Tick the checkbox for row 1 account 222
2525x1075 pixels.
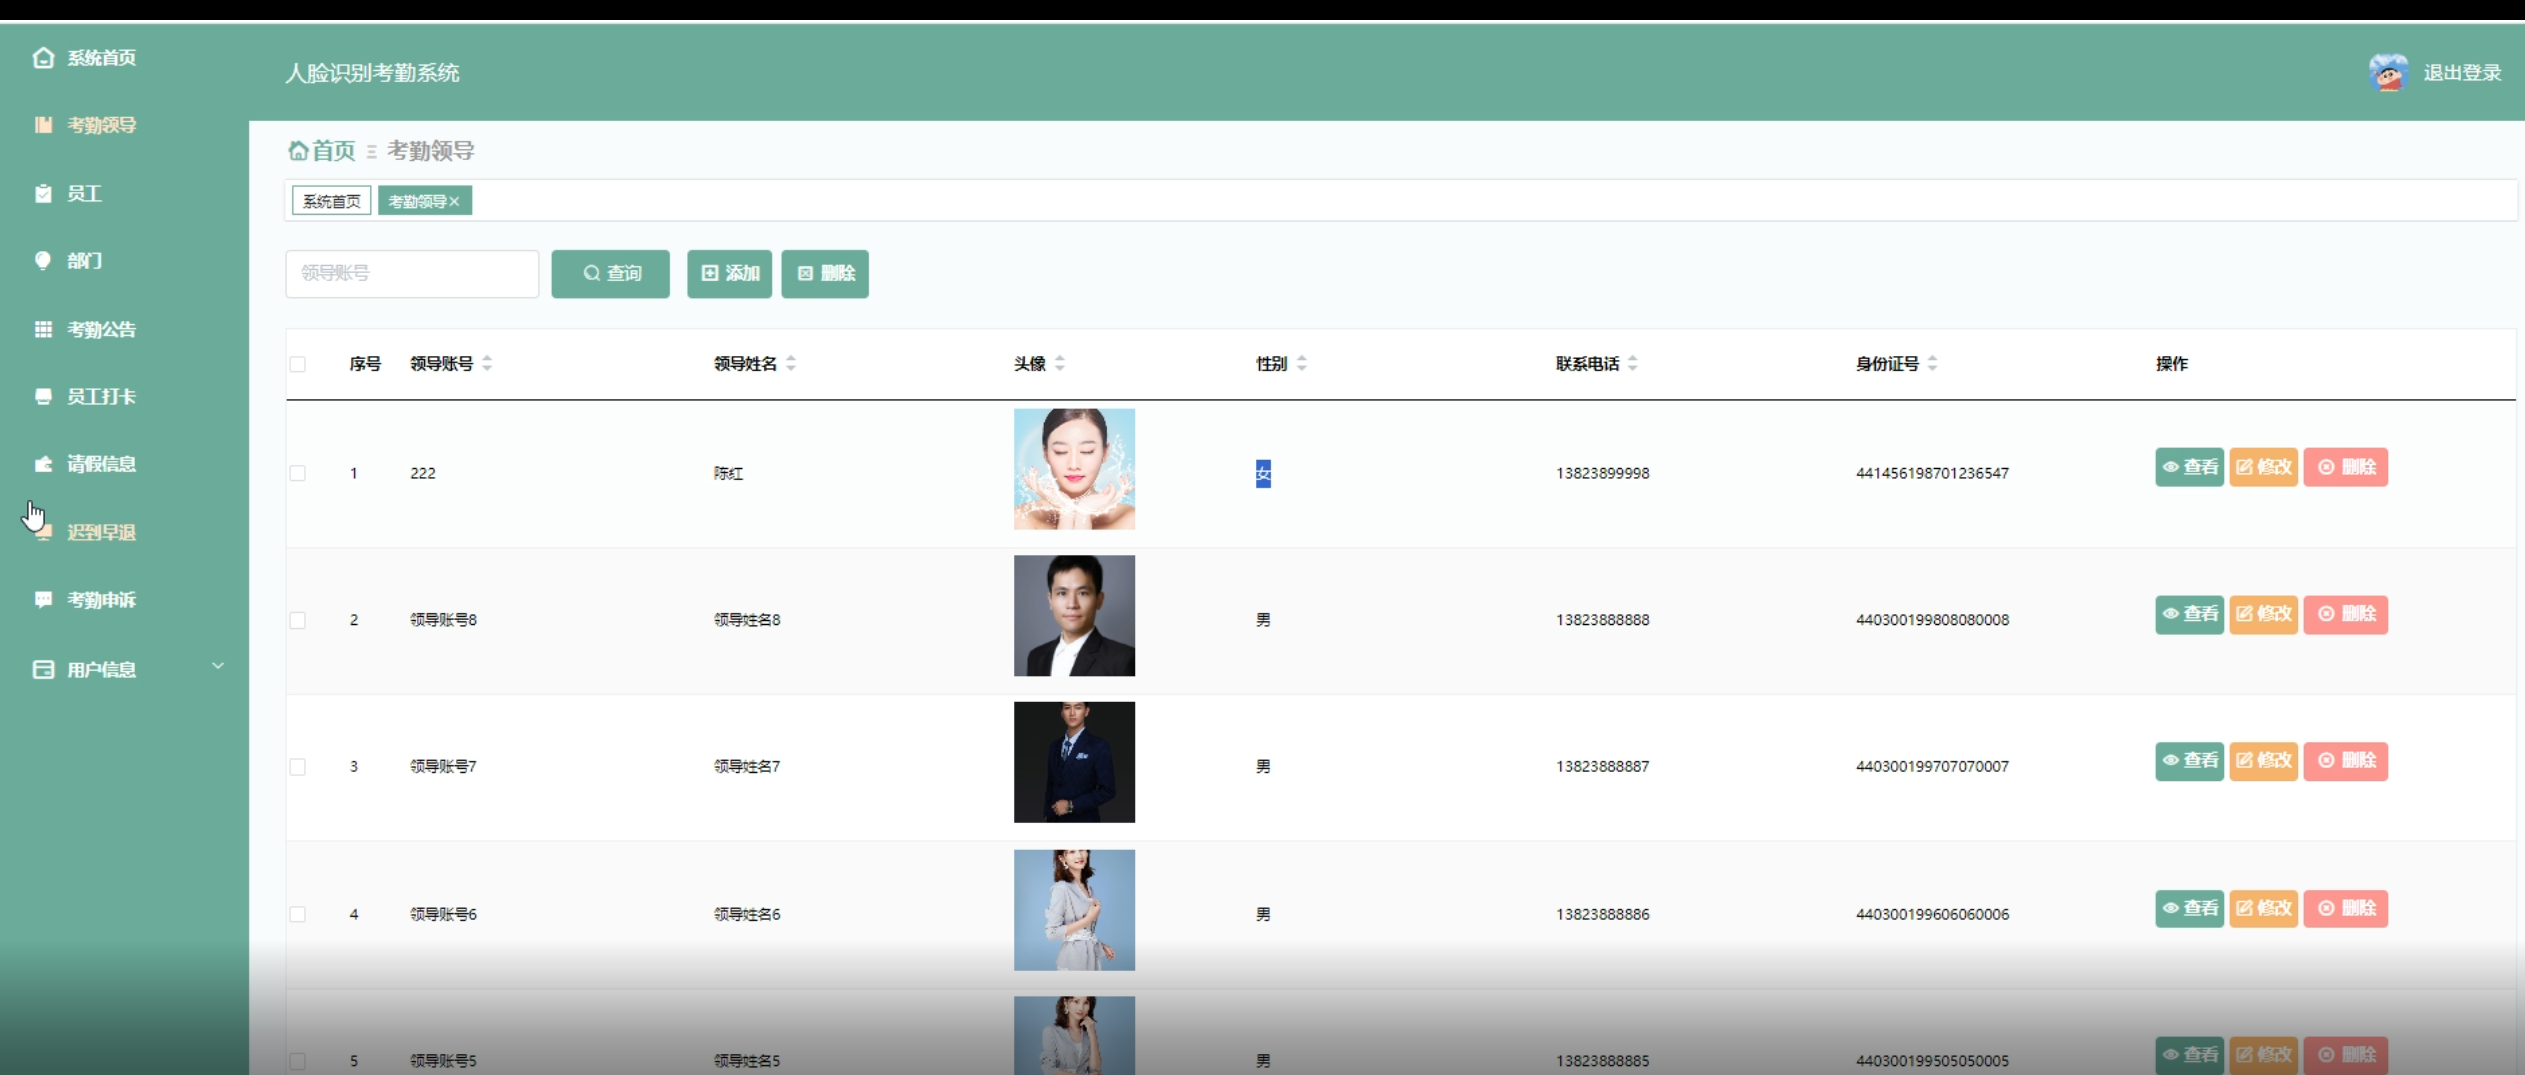pos(298,473)
